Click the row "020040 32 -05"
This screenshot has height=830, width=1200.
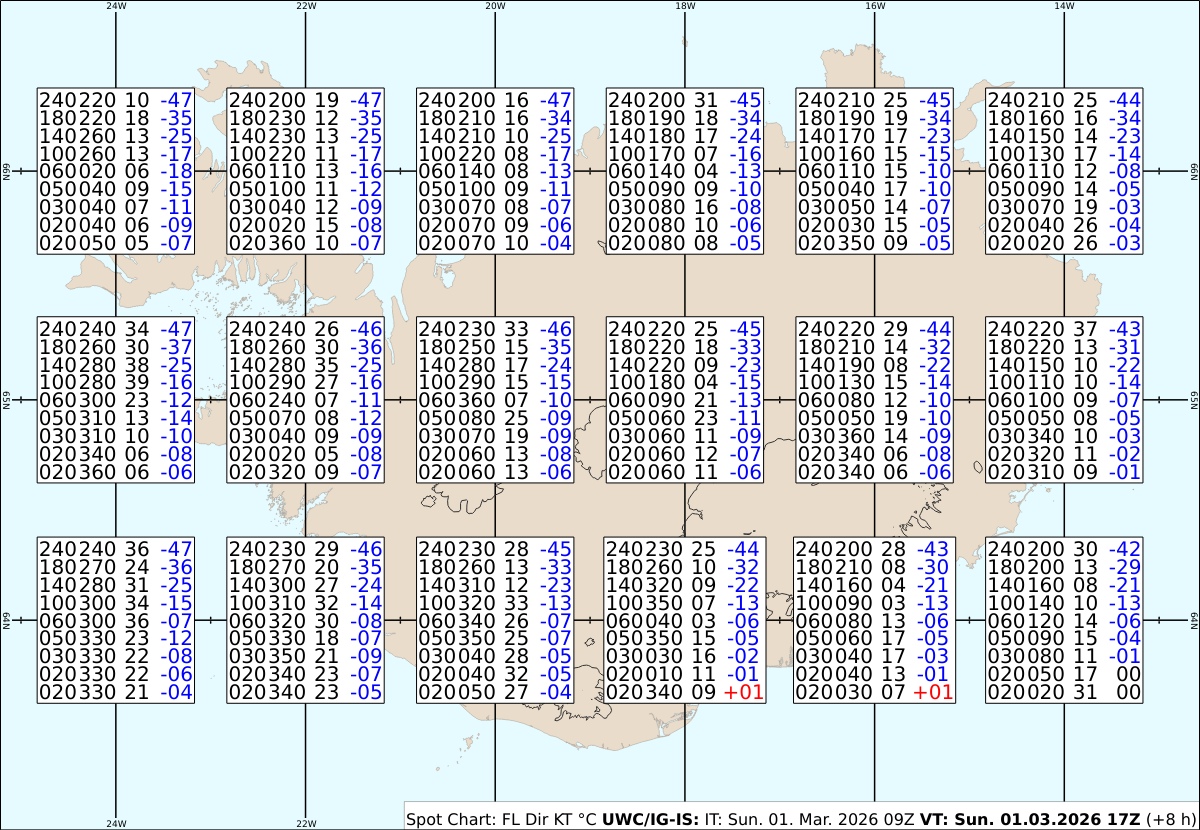[x=495, y=674]
